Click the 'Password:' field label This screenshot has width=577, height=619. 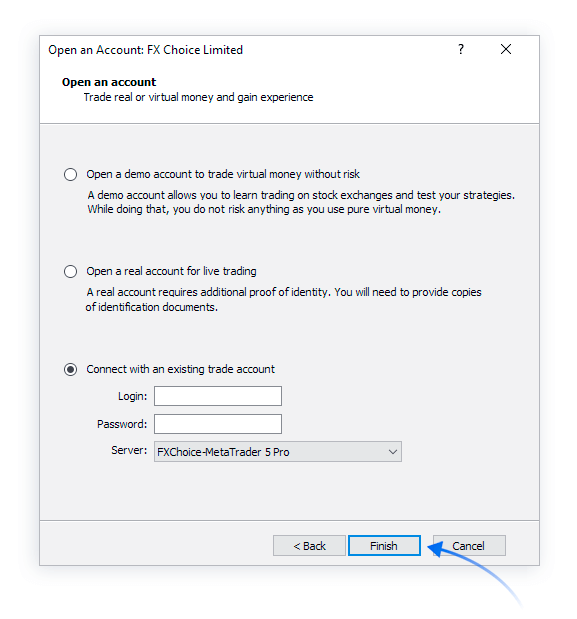122,424
